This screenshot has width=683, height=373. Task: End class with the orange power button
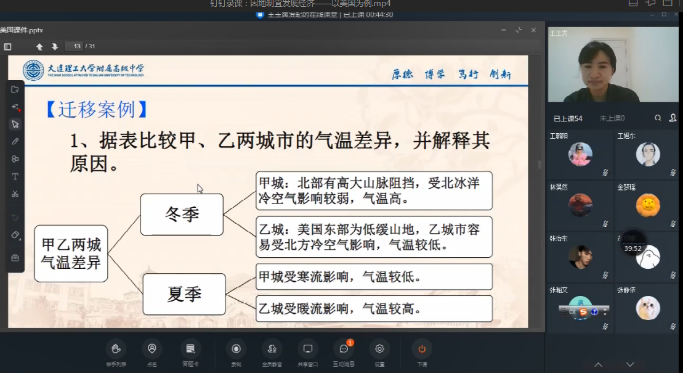(422, 353)
